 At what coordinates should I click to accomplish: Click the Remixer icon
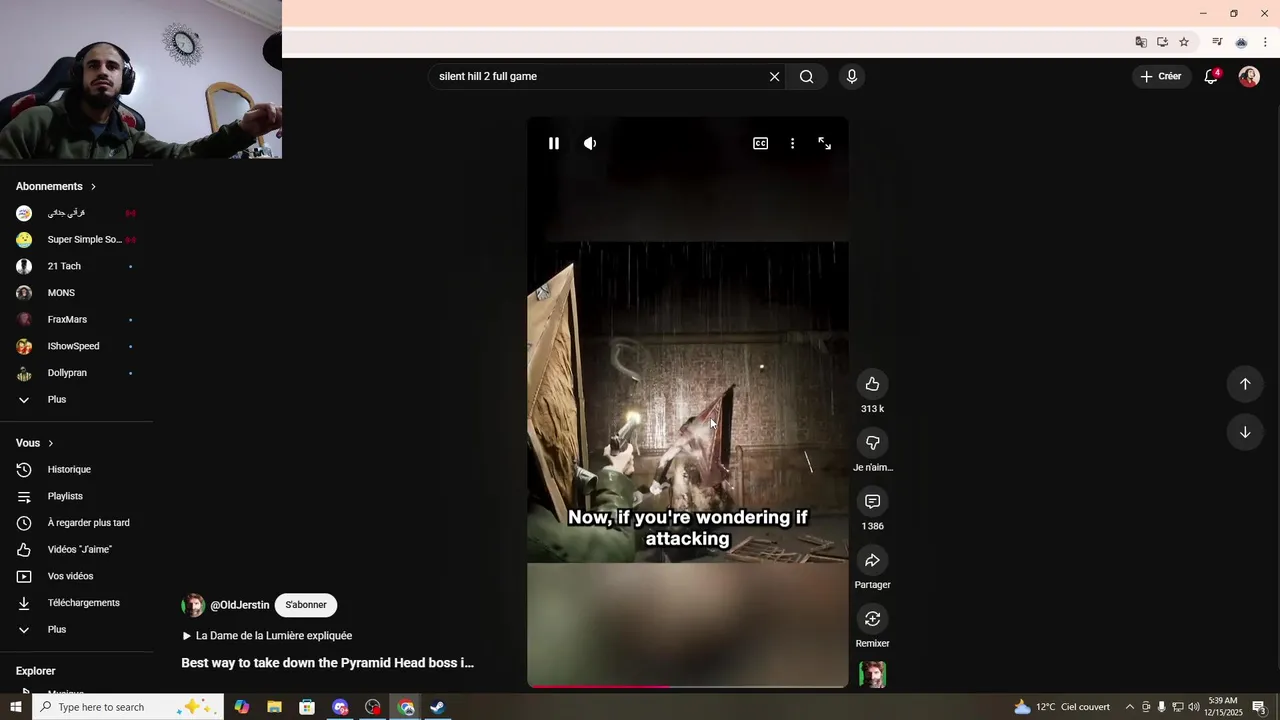pos(872,619)
